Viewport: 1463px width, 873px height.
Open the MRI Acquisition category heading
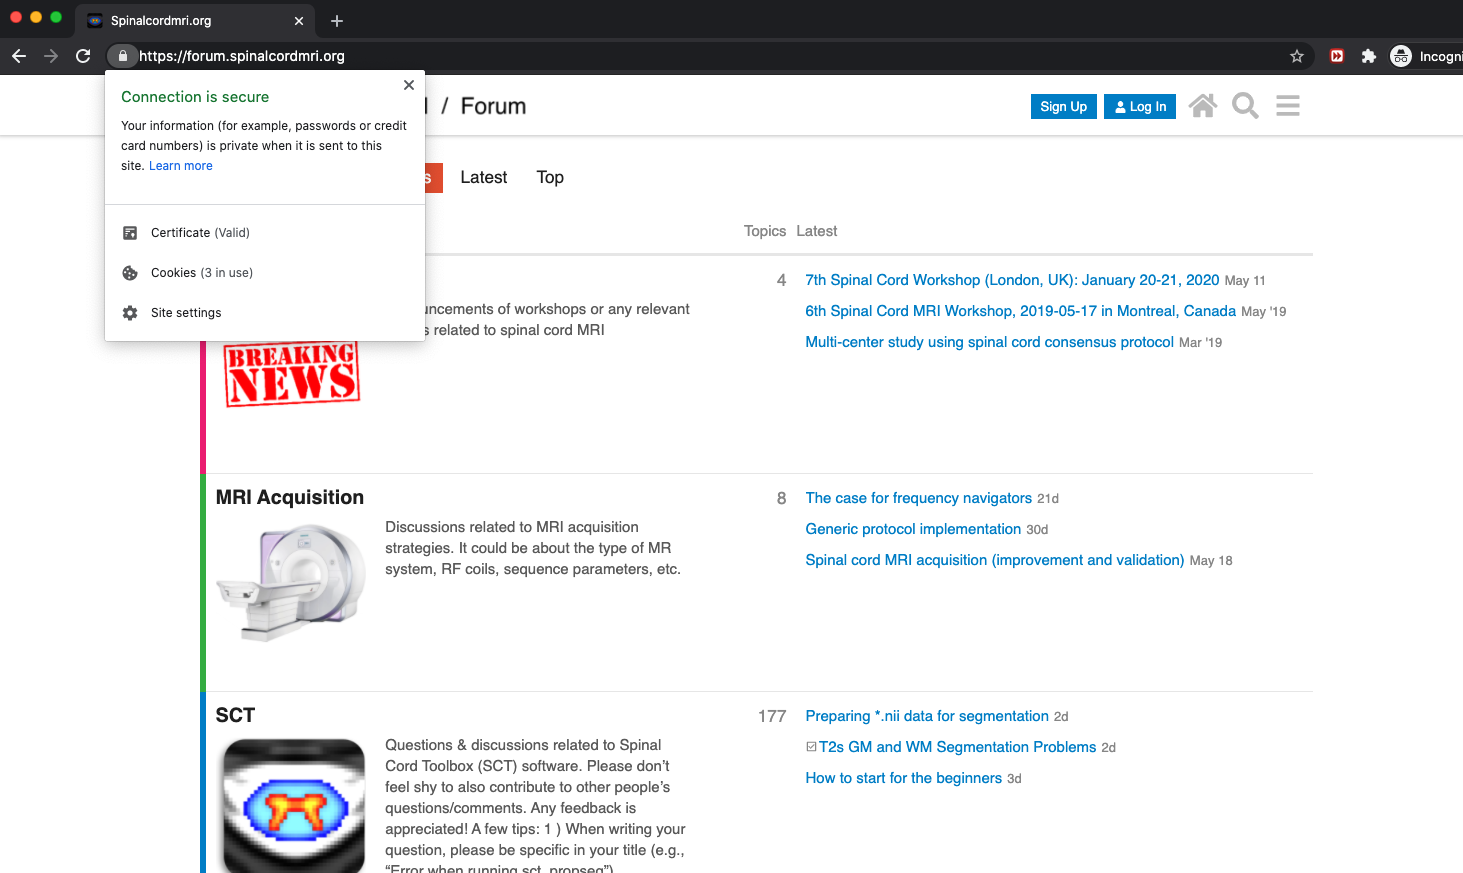pos(290,497)
